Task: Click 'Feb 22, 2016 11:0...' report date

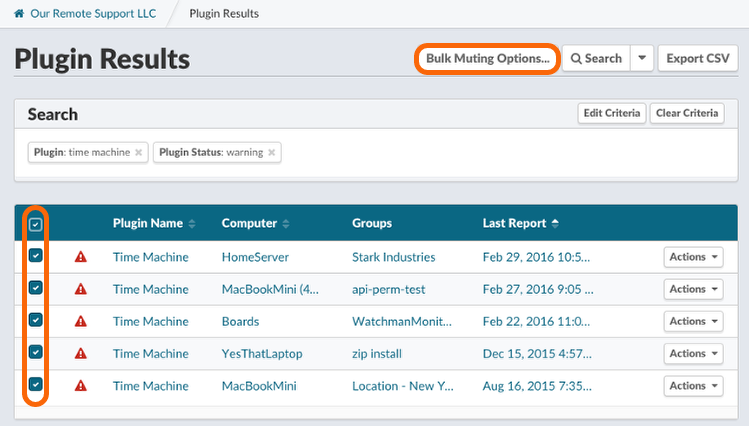Action: pyautogui.click(x=536, y=321)
